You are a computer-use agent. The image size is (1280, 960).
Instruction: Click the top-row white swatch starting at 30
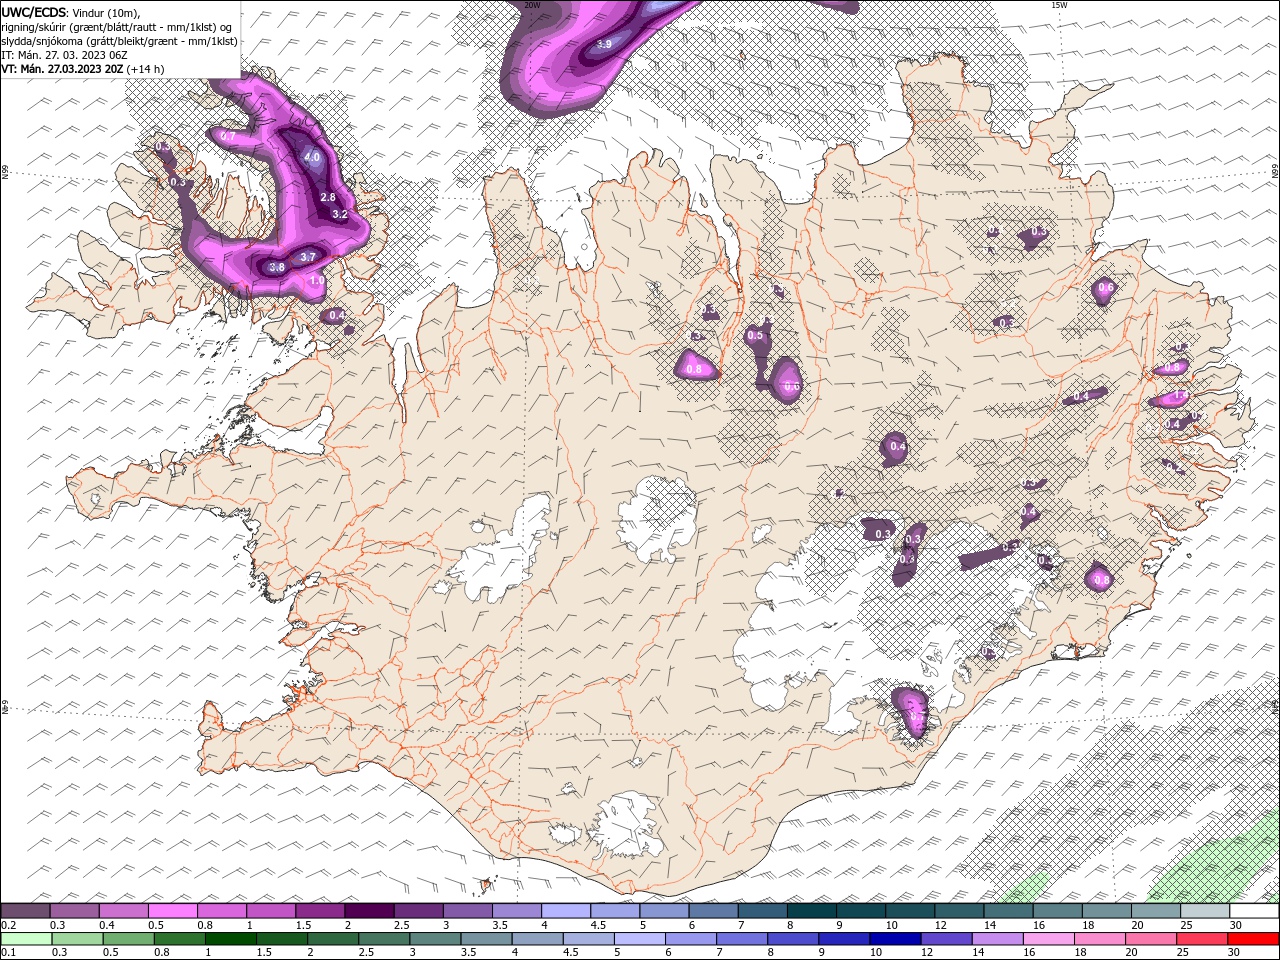(1253, 911)
